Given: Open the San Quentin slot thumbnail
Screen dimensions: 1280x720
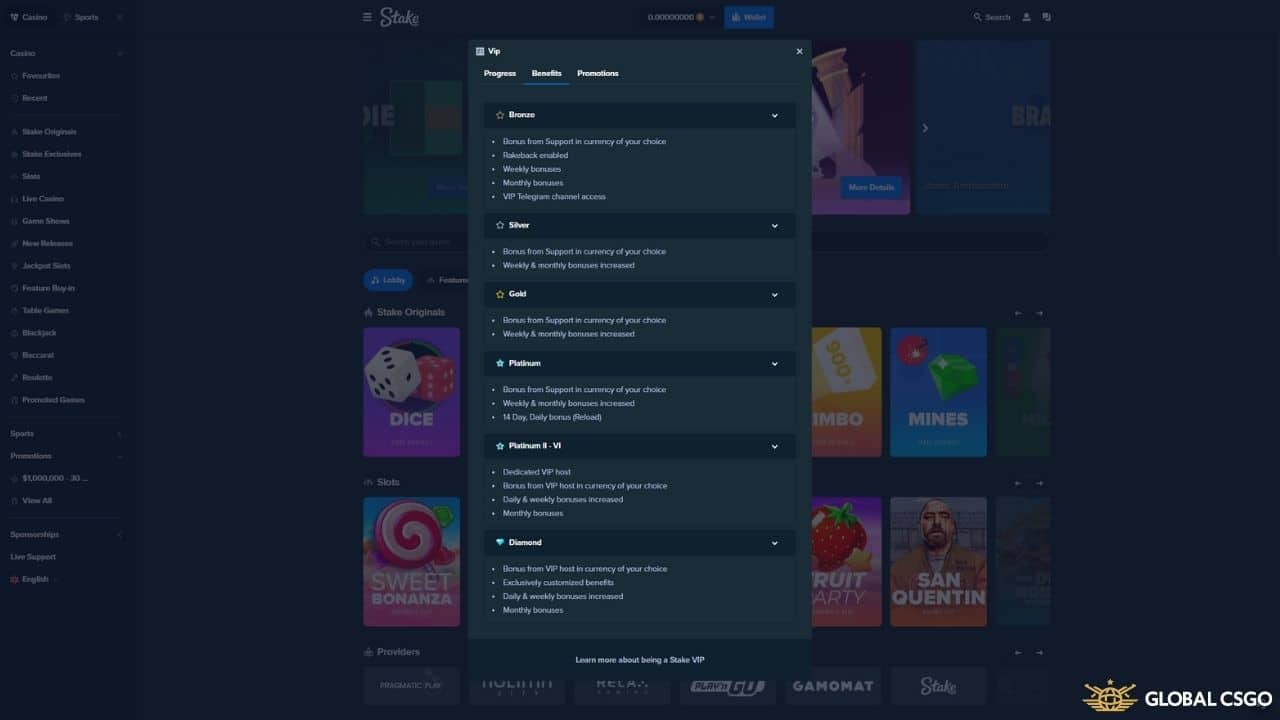Looking at the screenshot, I should click(x=938, y=562).
